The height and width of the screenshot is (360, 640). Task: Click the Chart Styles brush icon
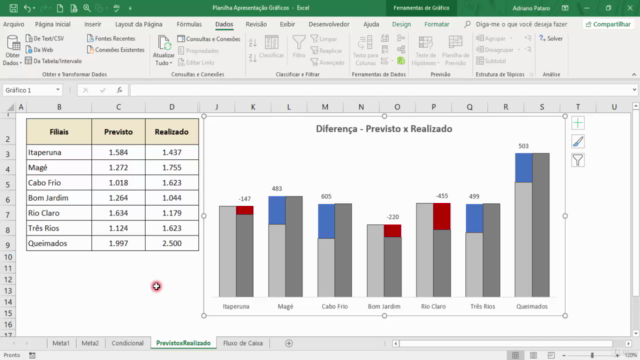coord(578,142)
